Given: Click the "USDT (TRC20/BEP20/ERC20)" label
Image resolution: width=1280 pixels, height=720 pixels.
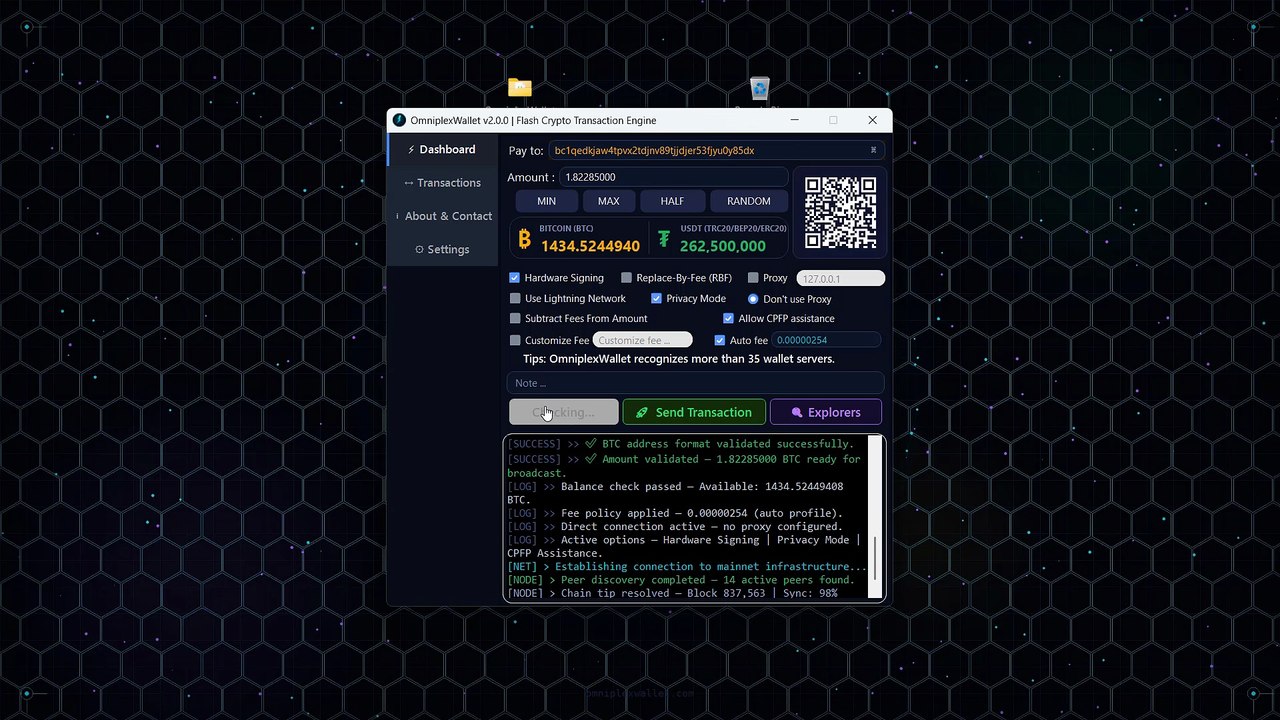Looking at the screenshot, I should pos(733,229).
